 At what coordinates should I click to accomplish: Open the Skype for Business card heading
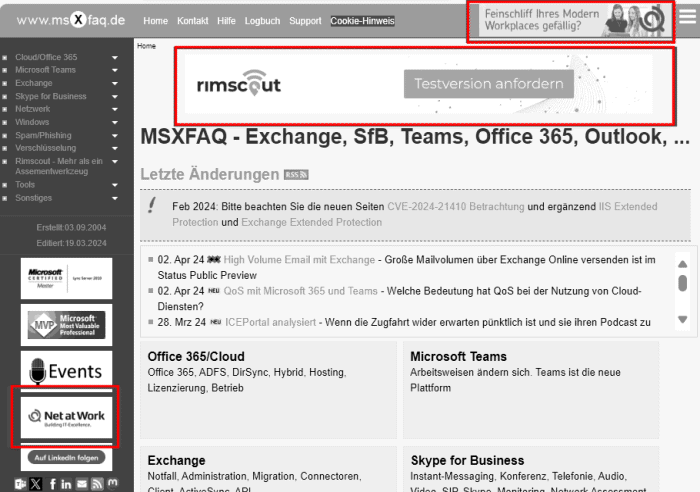pyautogui.click(x=467, y=460)
